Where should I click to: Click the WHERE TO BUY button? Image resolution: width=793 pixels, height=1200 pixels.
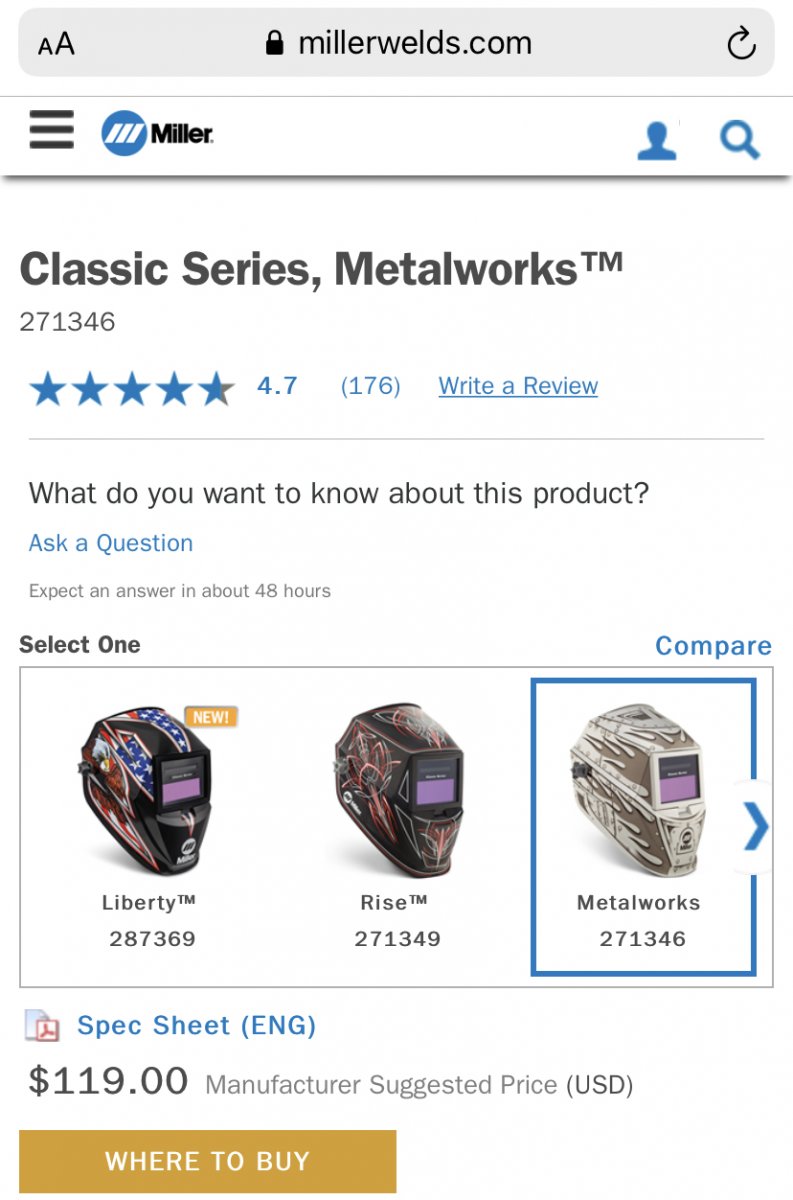click(208, 1161)
